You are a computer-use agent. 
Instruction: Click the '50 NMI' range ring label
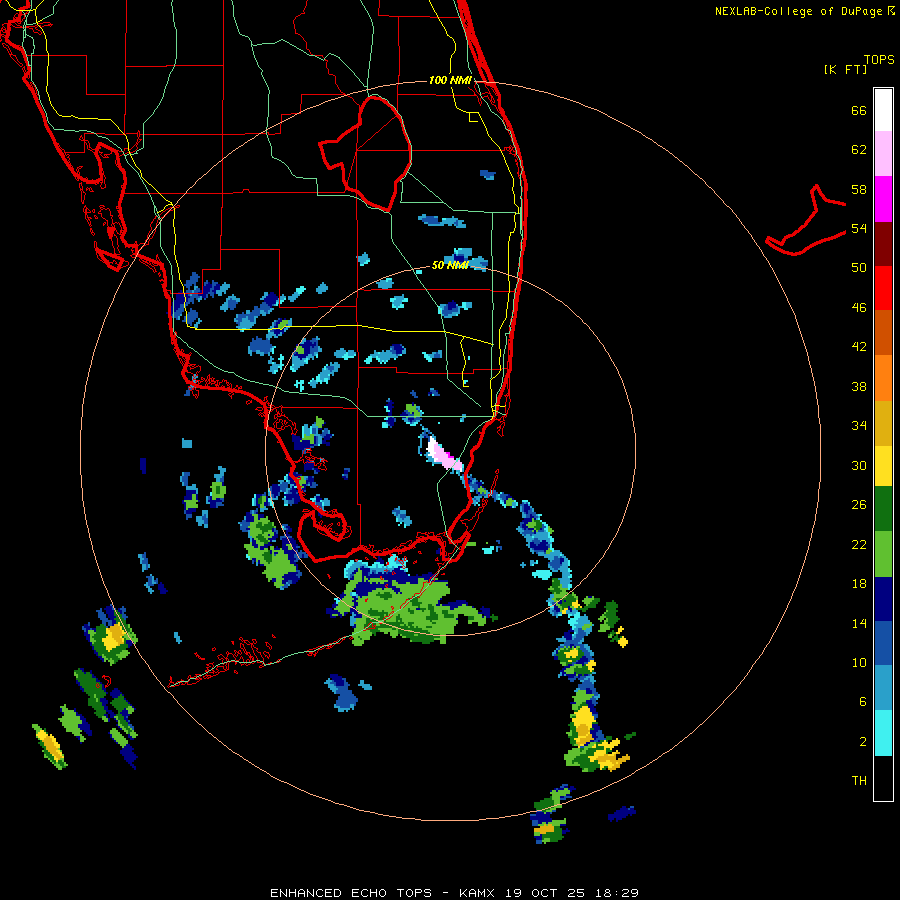pyautogui.click(x=450, y=265)
